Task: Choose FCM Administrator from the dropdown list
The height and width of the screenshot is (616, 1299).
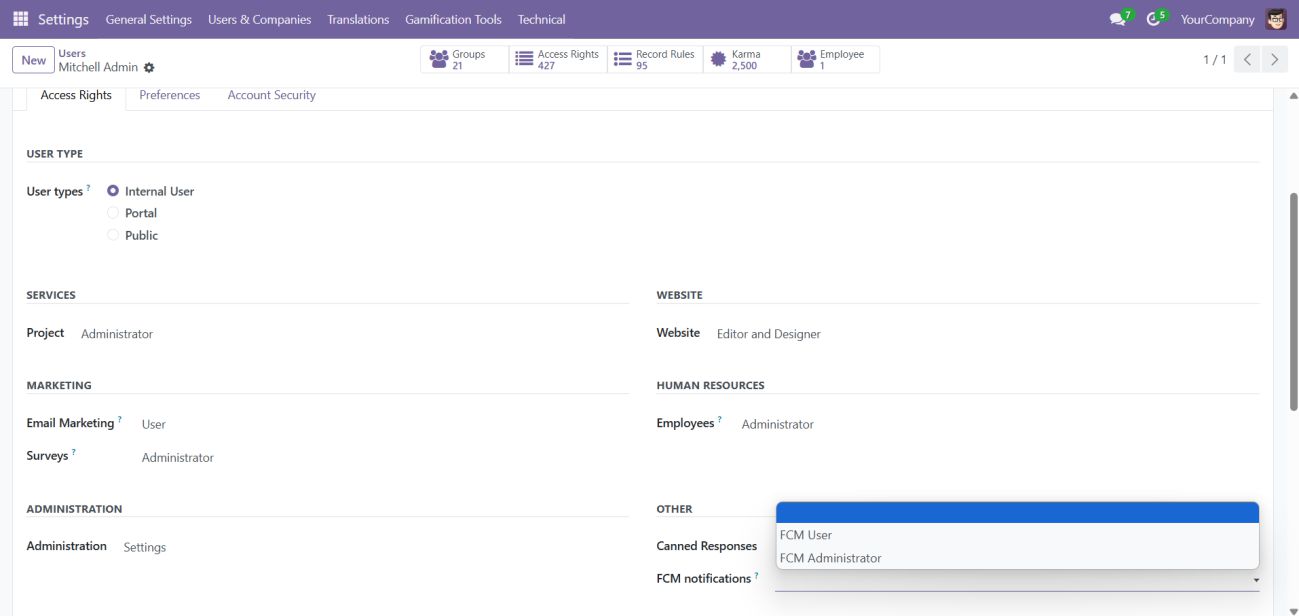Action: (830, 558)
